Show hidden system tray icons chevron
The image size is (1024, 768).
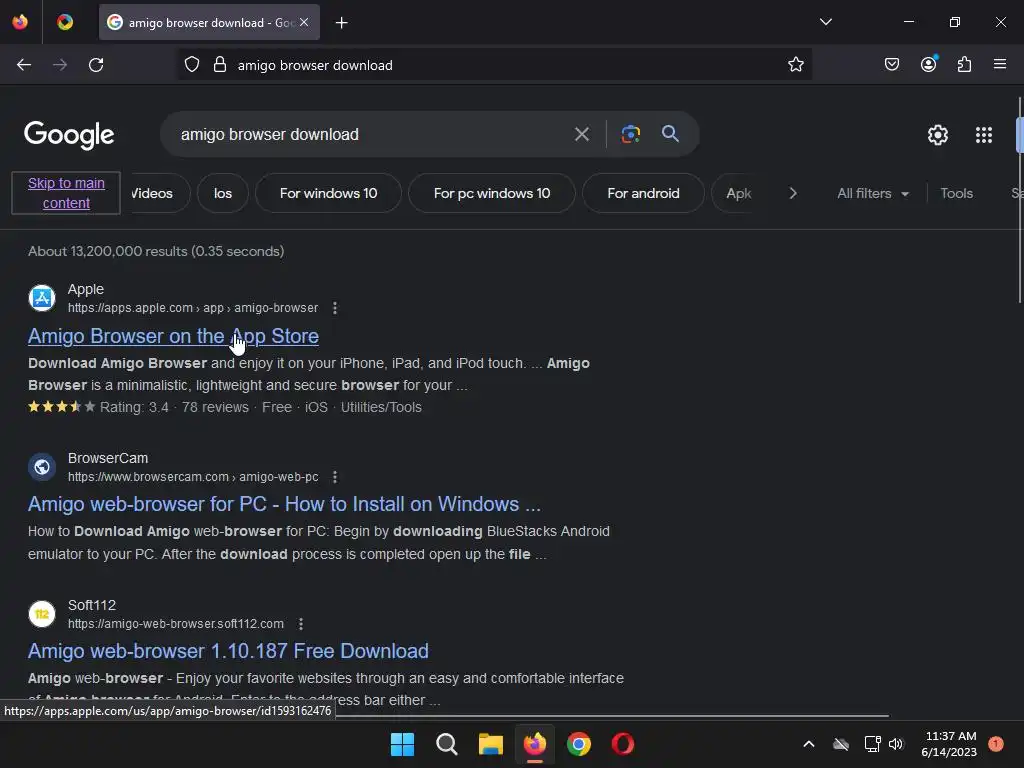pos(808,744)
